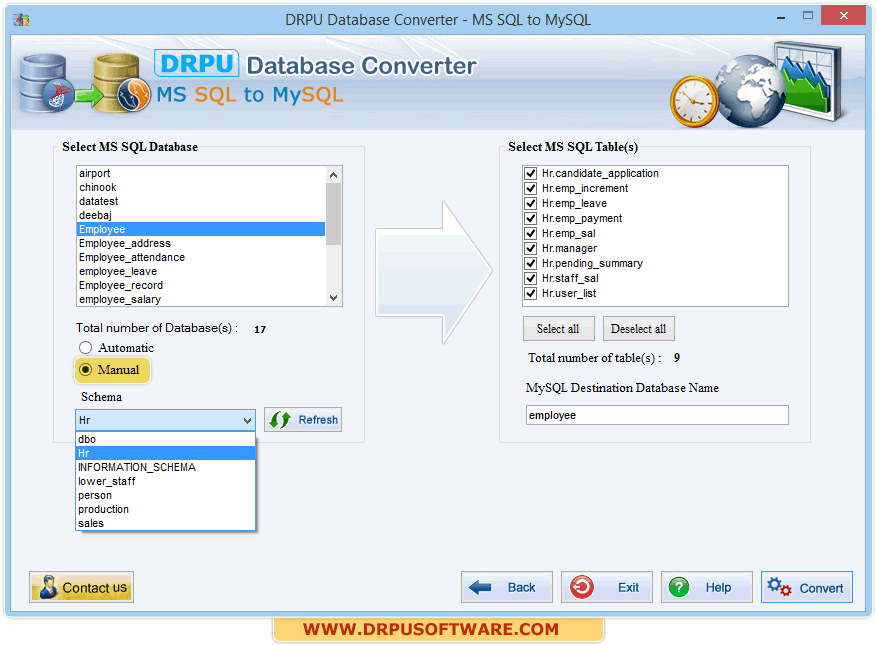
Task: Select airport database
Action: coord(201,173)
